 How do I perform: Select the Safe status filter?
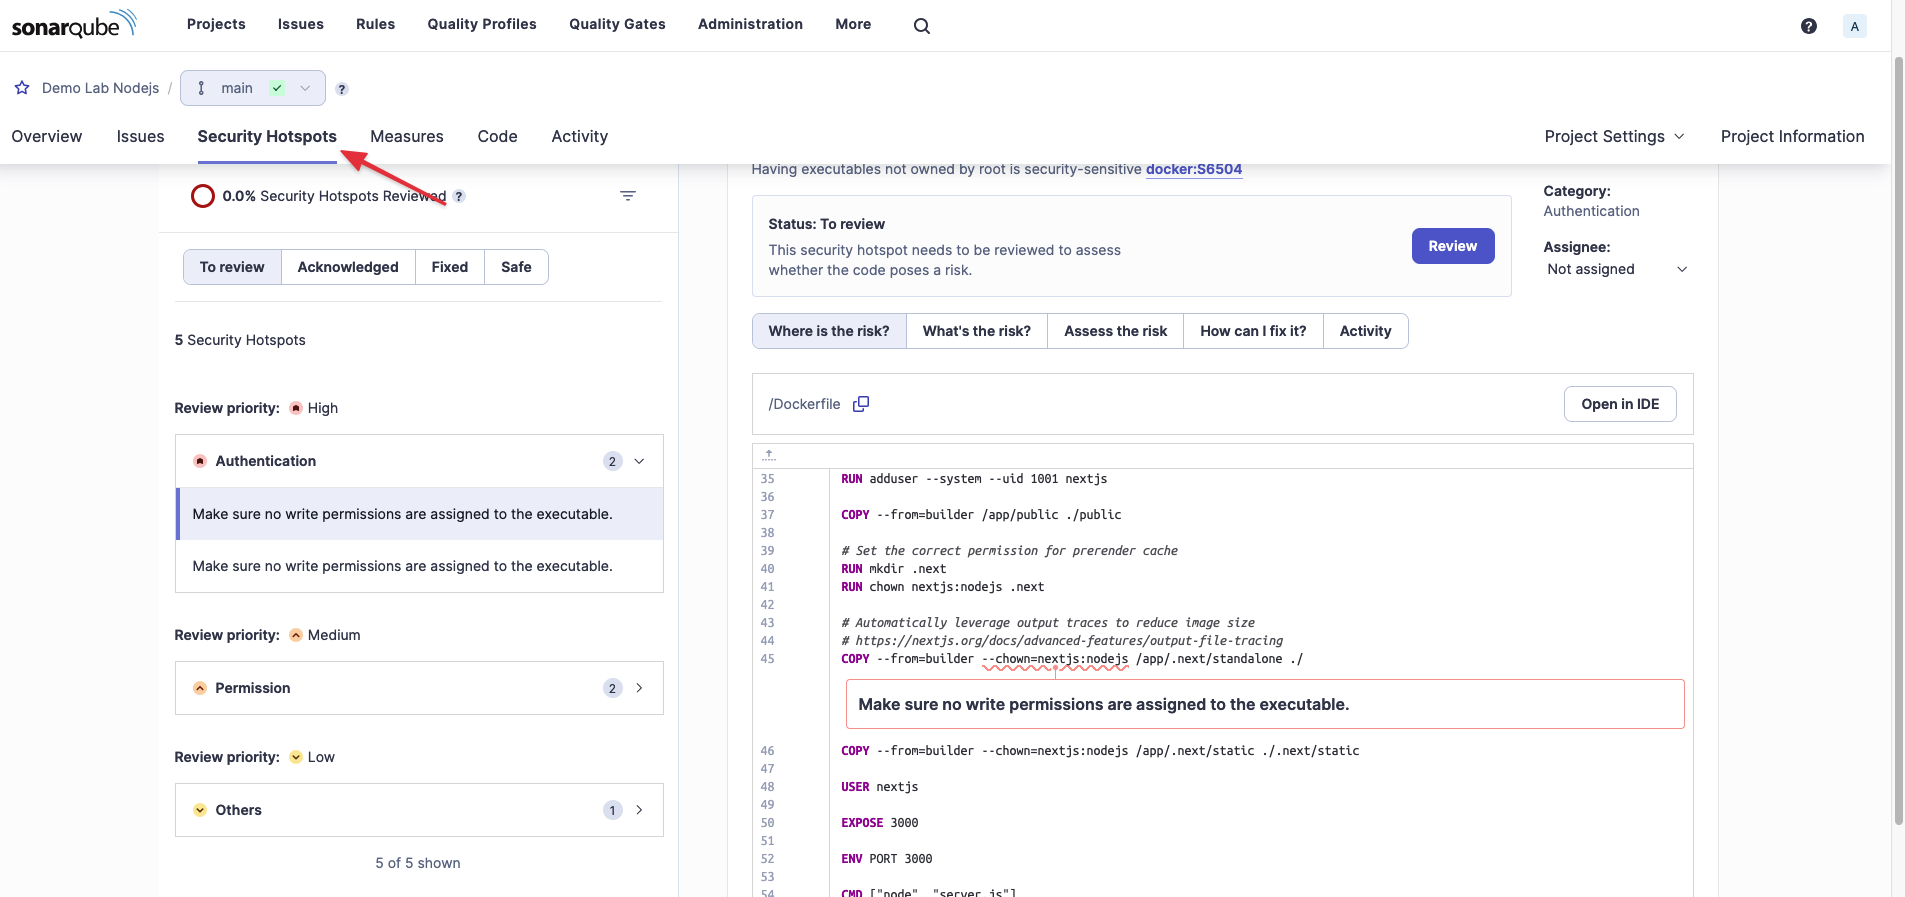click(x=516, y=267)
